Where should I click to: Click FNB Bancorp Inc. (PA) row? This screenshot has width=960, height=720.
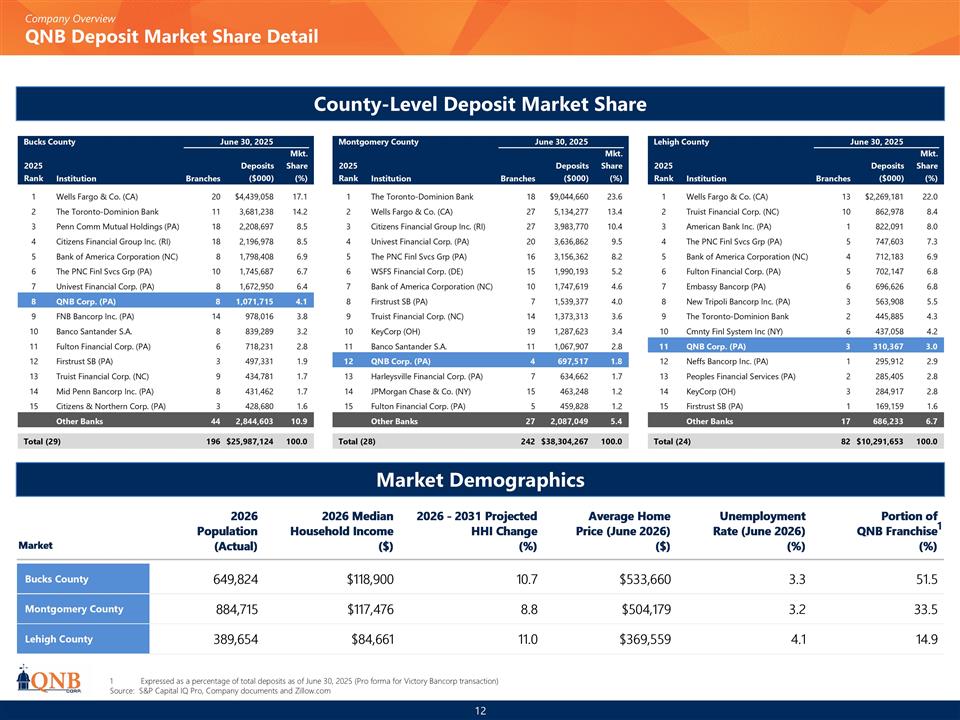click(165, 317)
